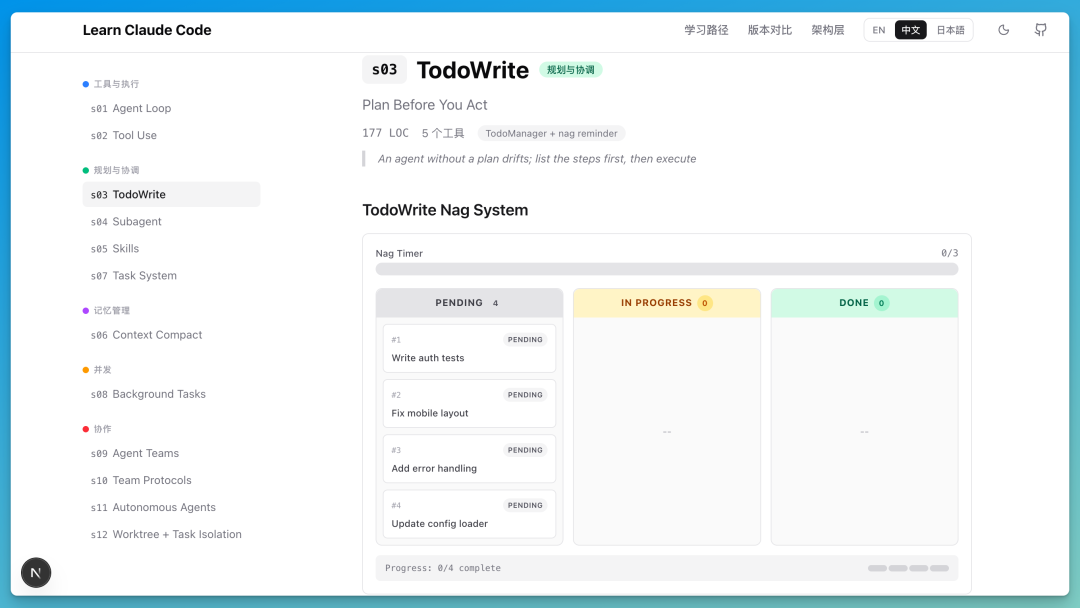Click the Done column count badge
This screenshot has height=608, width=1080.
[x=881, y=303]
